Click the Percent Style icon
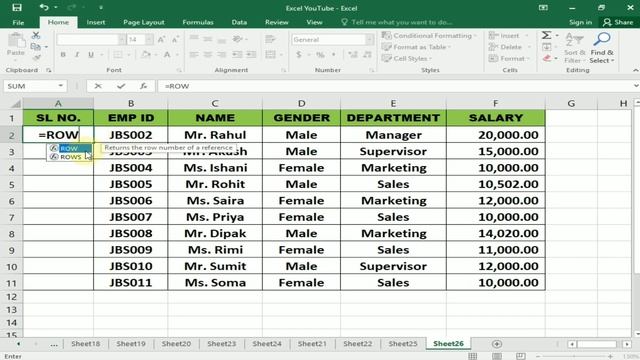The width and height of the screenshot is (640, 360). (x=320, y=54)
